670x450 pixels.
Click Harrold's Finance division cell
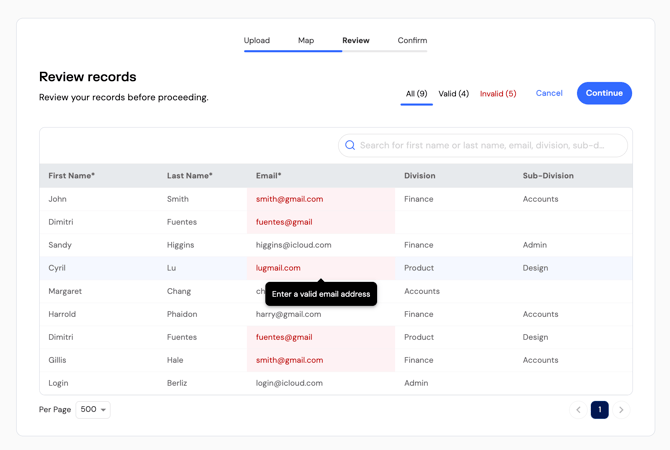tap(419, 314)
